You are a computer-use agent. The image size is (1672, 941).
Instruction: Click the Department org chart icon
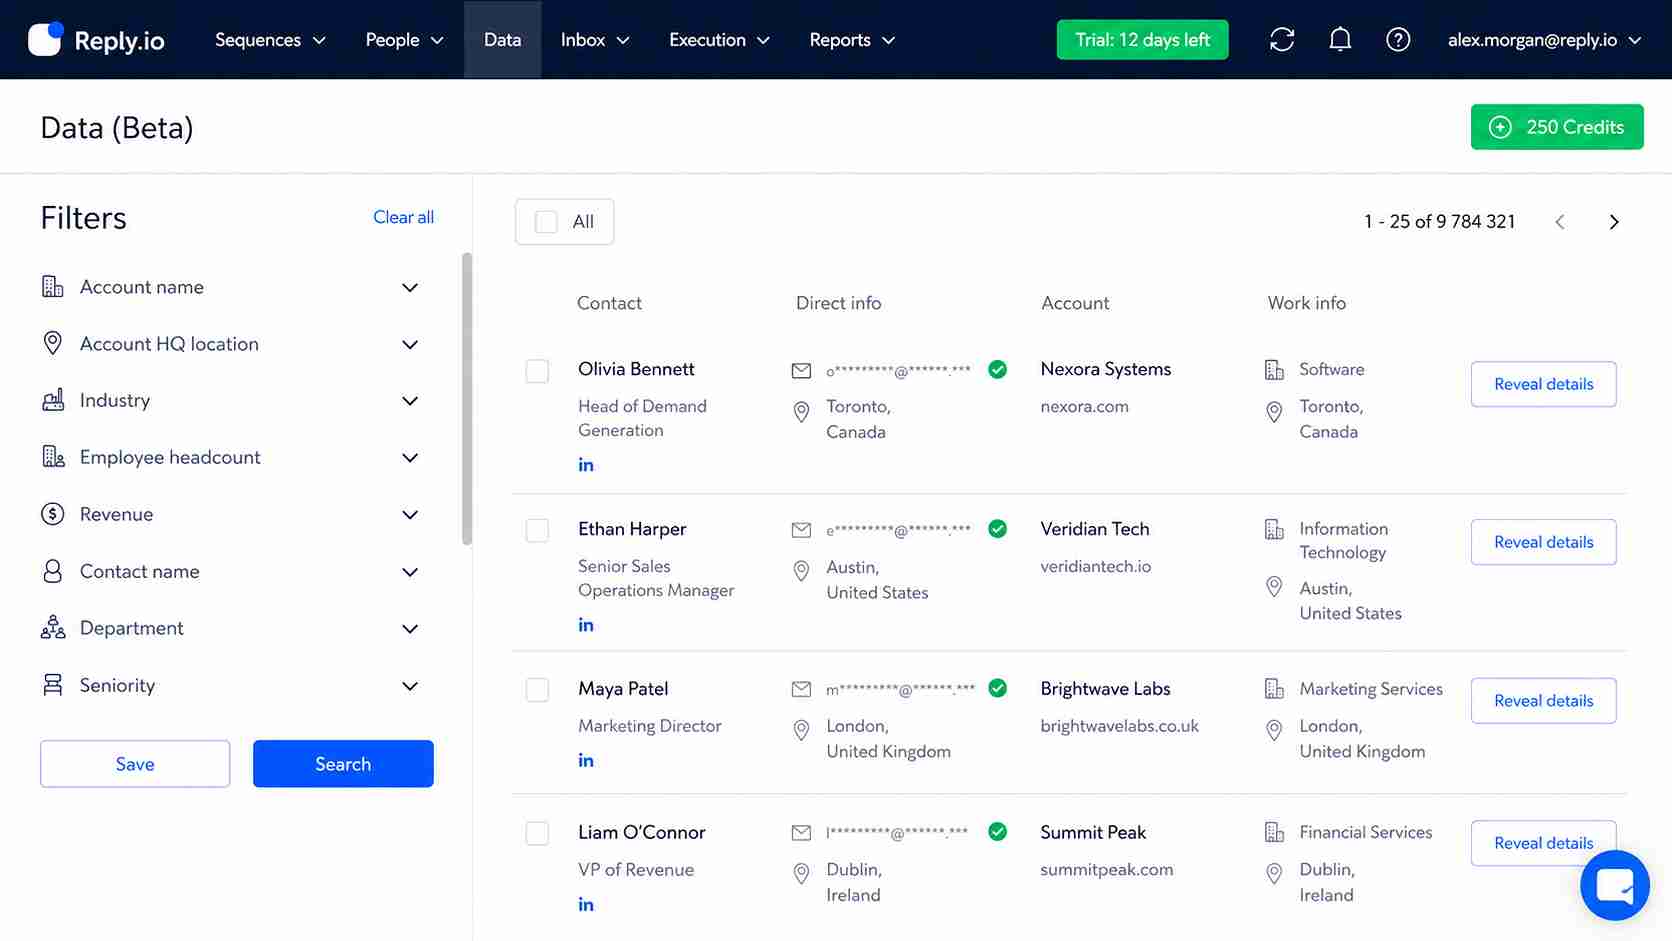53,628
